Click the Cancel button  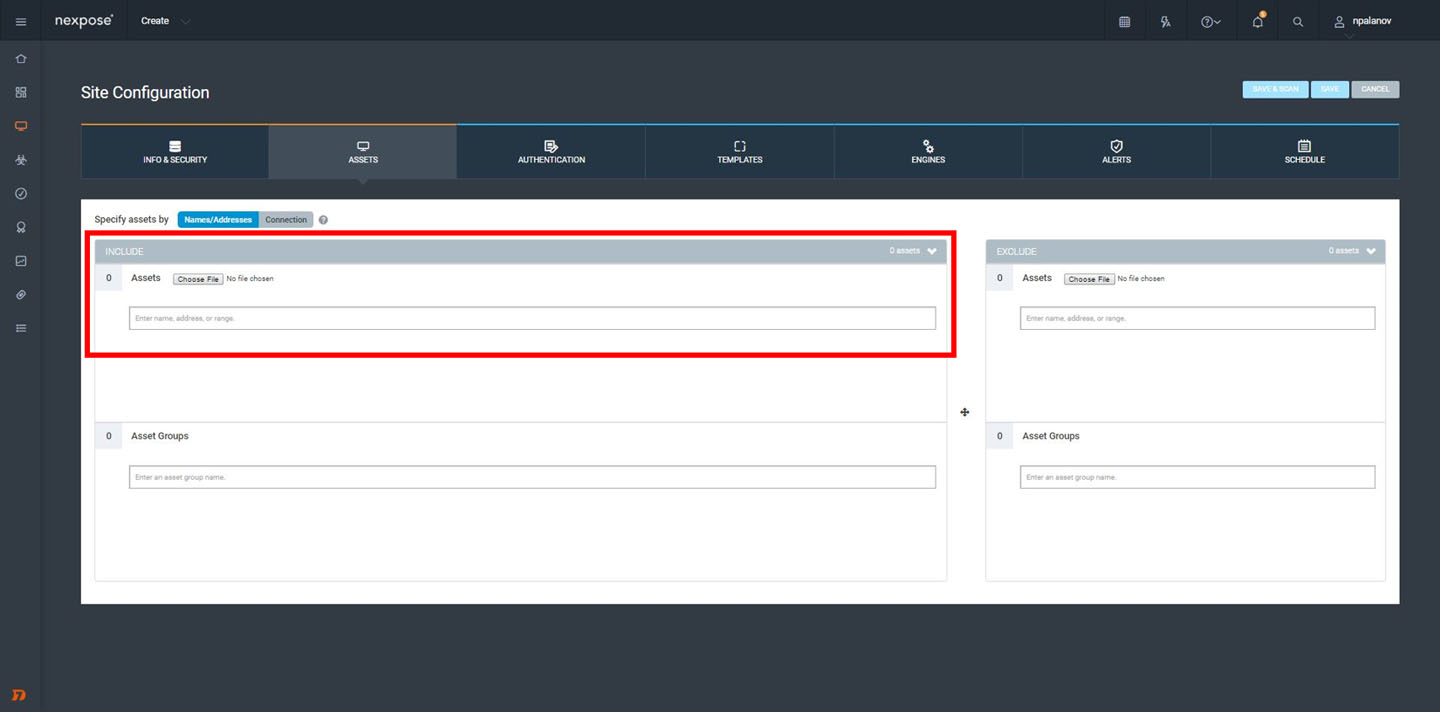(1375, 89)
